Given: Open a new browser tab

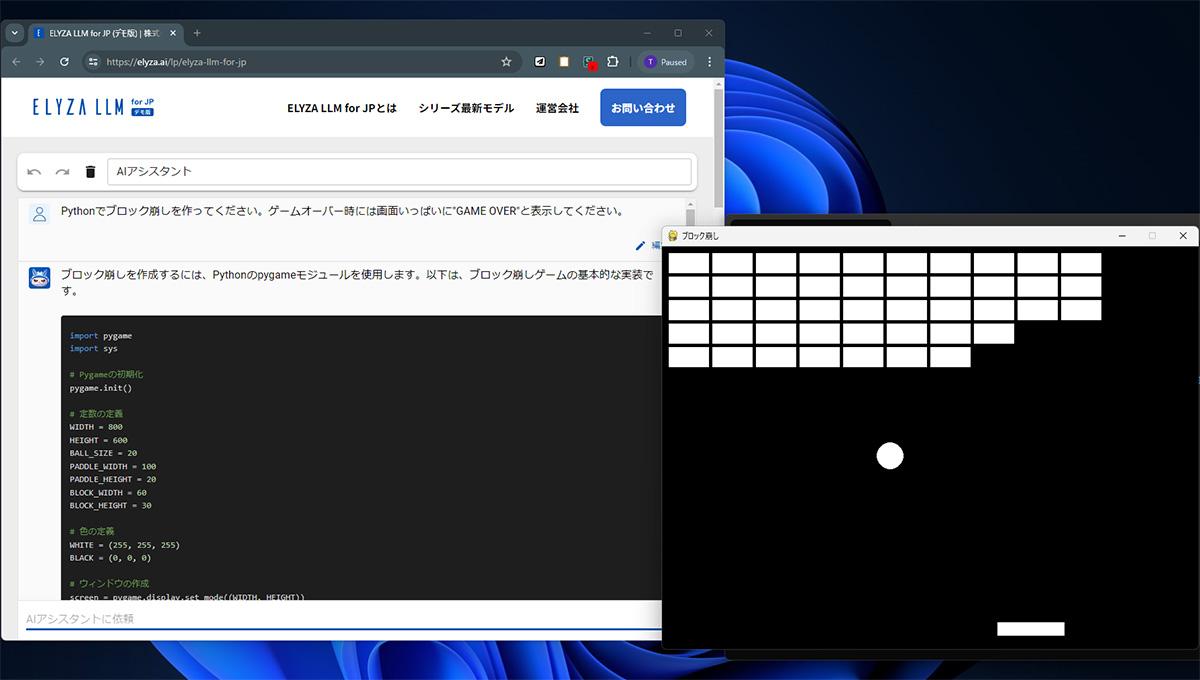Looking at the screenshot, I should pyautogui.click(x=197, y=33).
